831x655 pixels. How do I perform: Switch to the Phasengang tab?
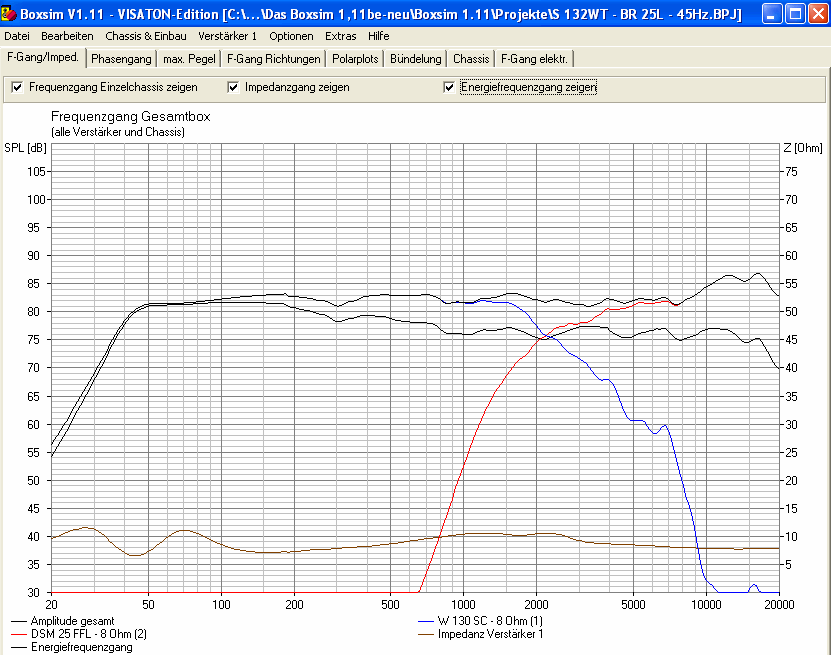(x=121, y=59)
